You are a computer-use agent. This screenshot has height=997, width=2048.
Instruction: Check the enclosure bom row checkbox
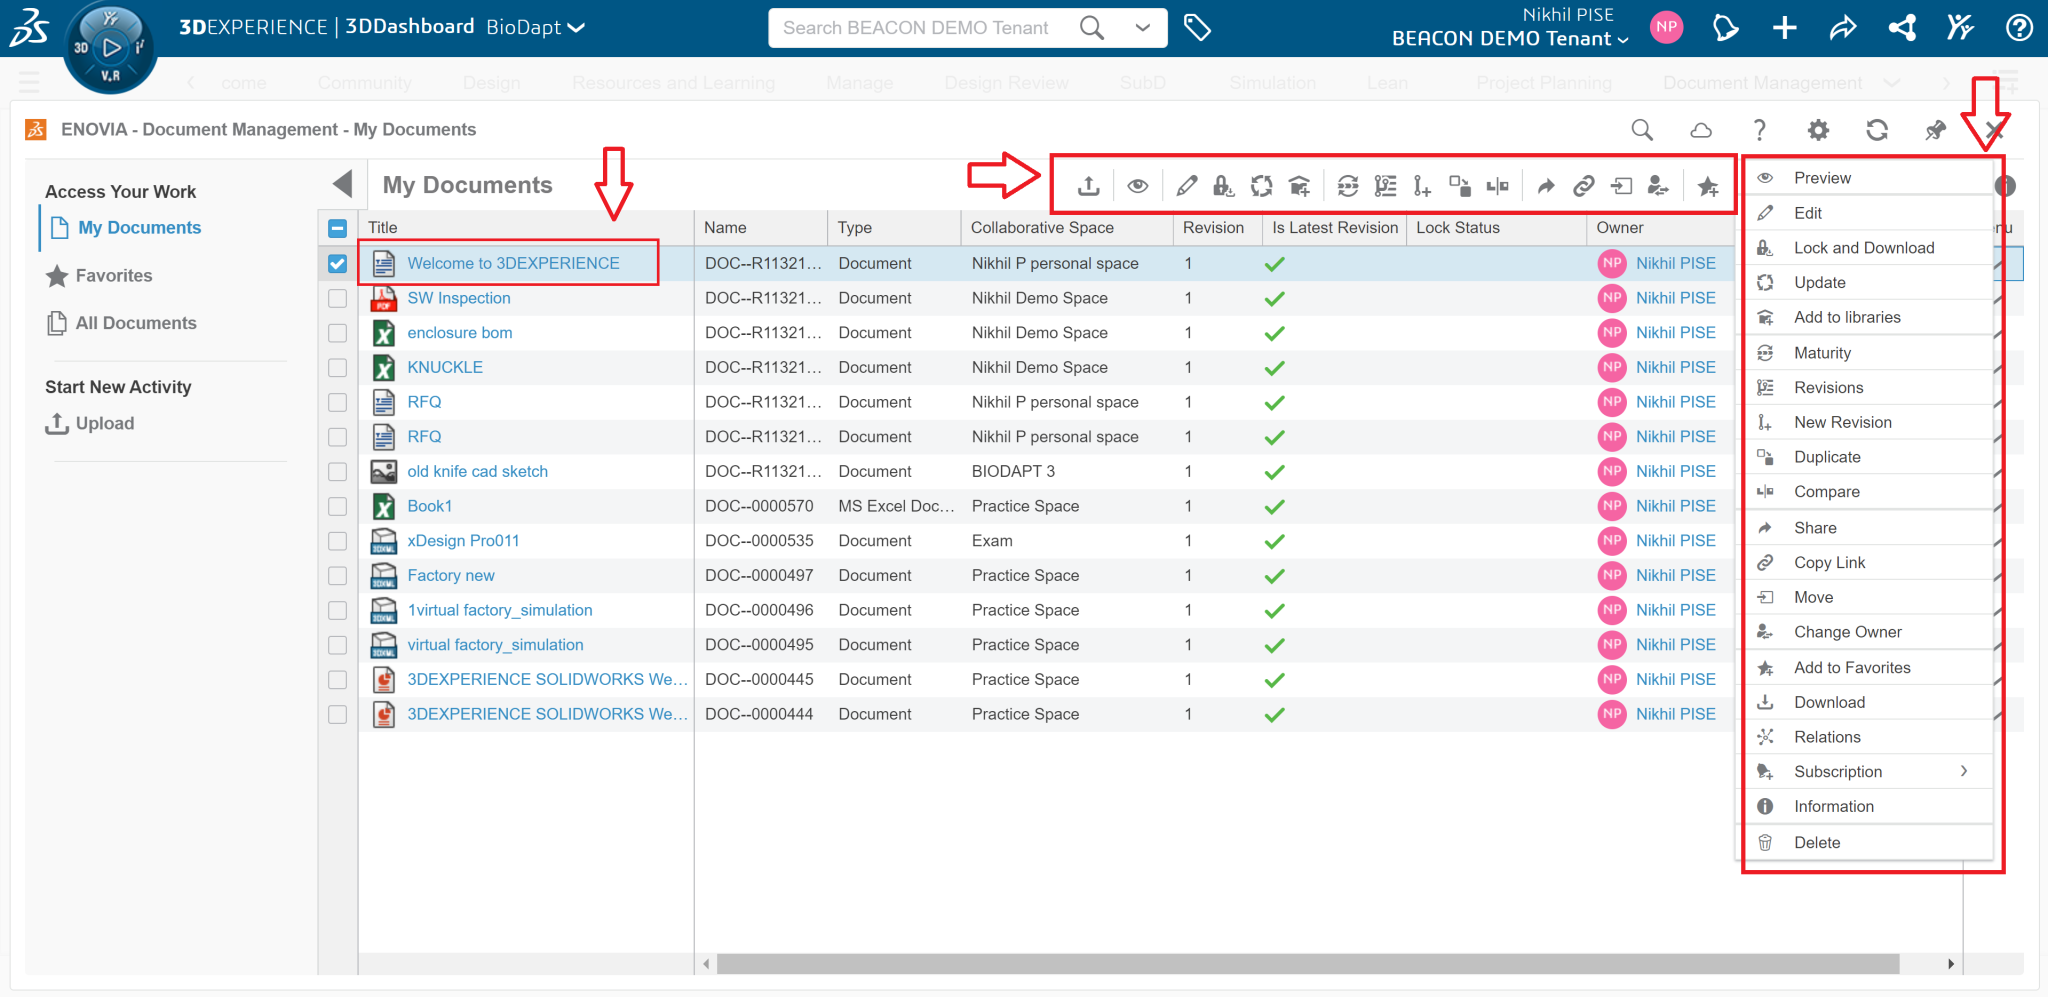pyautogui.click(x=337, y=333)
